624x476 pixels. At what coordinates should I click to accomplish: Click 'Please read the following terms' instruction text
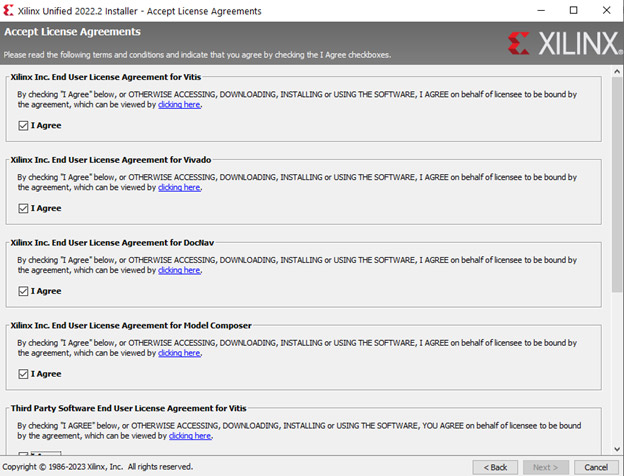(197, 55)
